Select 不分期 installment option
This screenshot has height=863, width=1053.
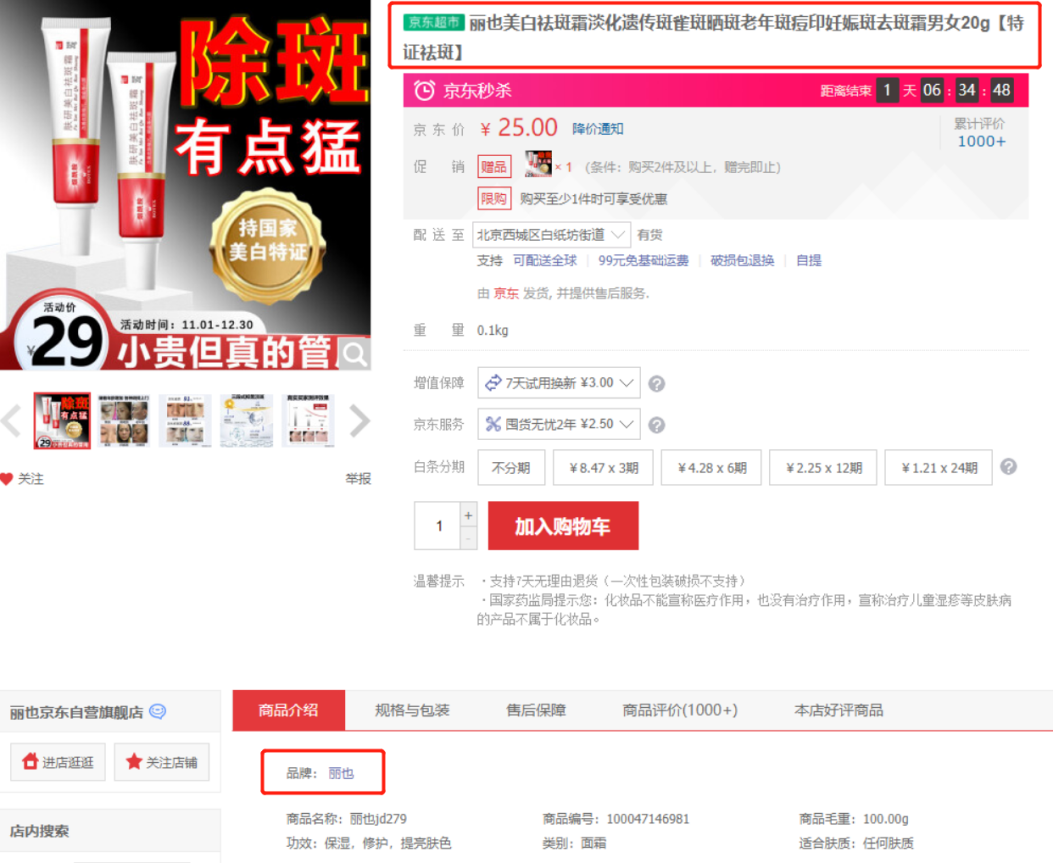click(x=510, y=467)
